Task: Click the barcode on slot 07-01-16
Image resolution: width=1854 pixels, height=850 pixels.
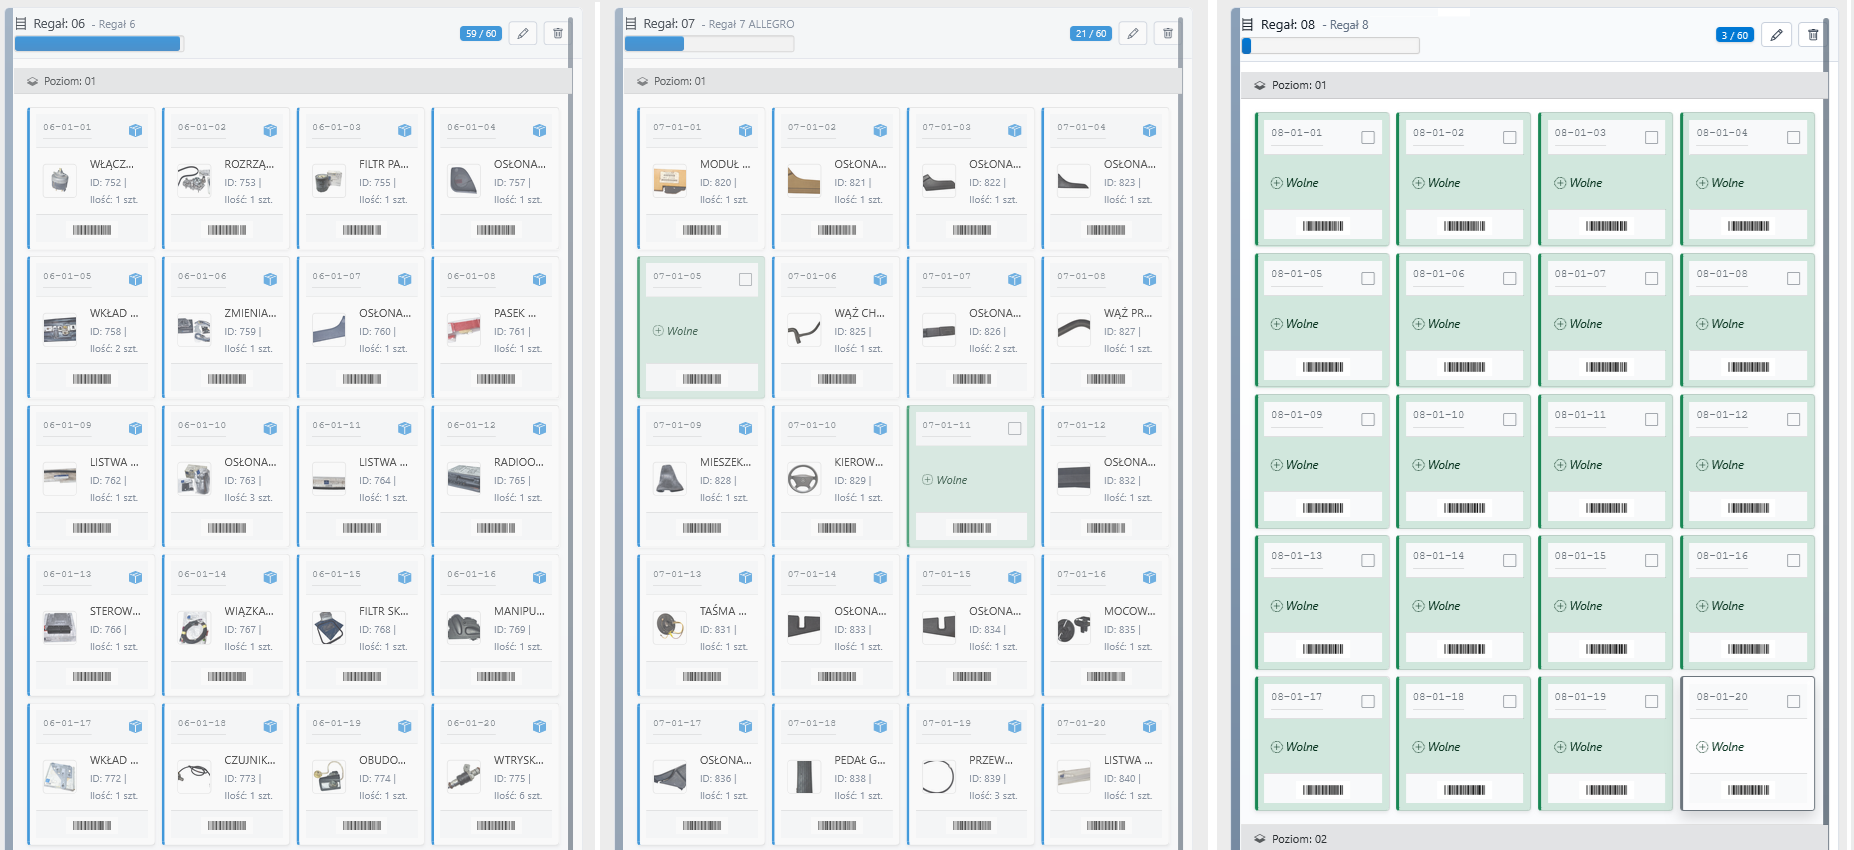Action: click(x=1106, y=677)
